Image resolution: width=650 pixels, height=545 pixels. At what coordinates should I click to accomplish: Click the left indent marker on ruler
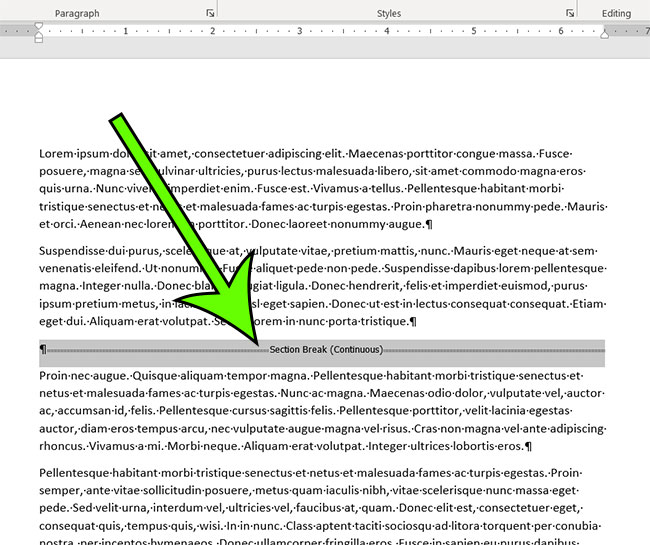pos(39,38)
